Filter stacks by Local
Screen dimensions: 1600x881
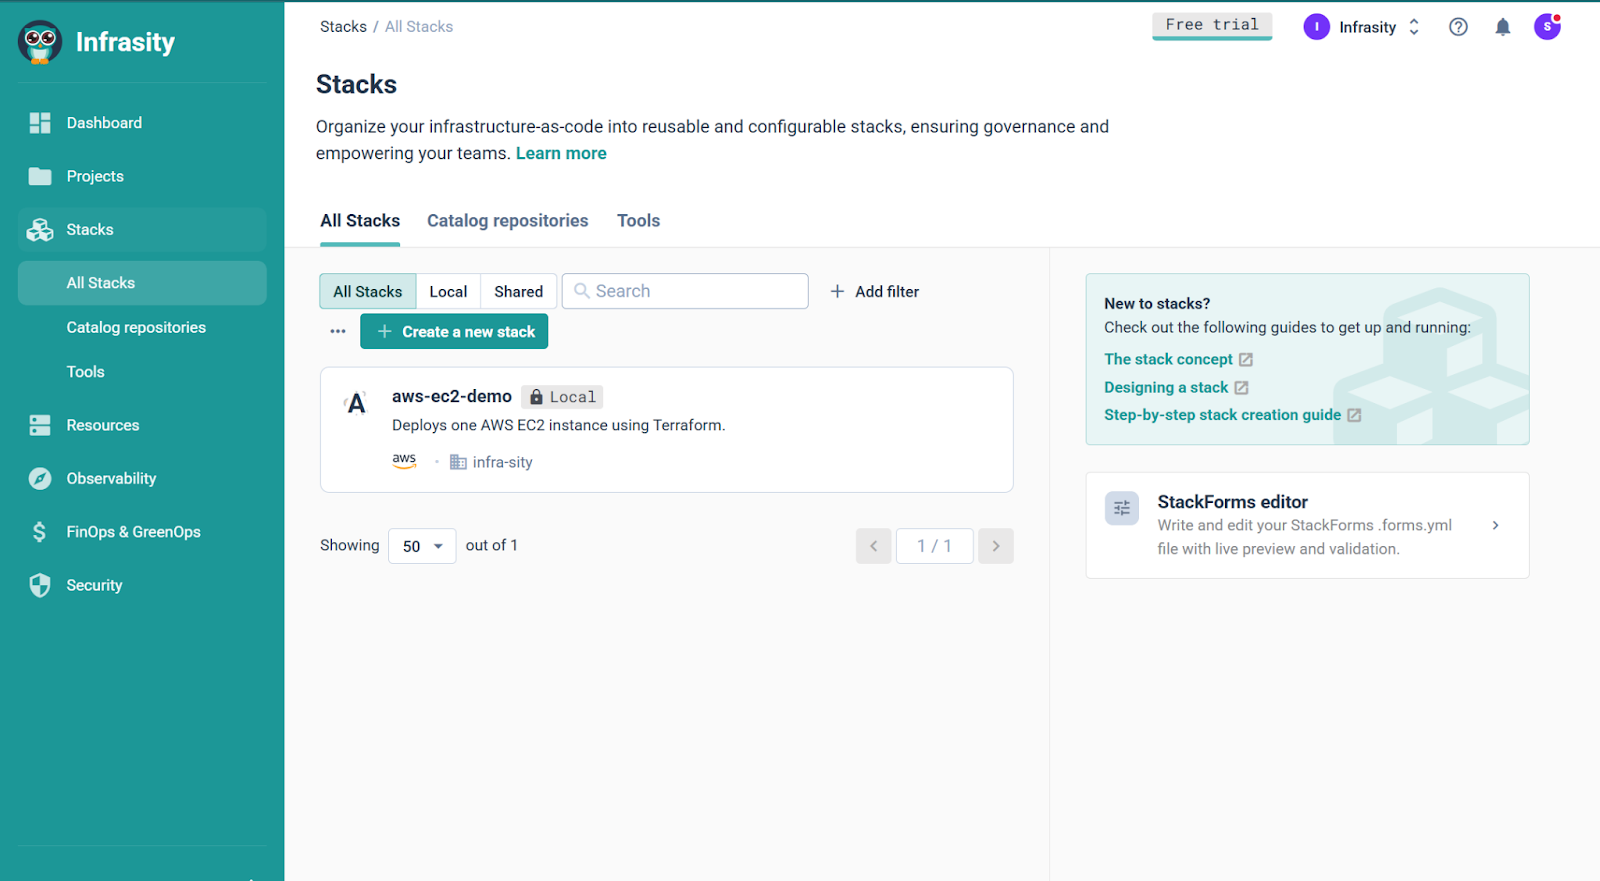[x=448, y=292]
